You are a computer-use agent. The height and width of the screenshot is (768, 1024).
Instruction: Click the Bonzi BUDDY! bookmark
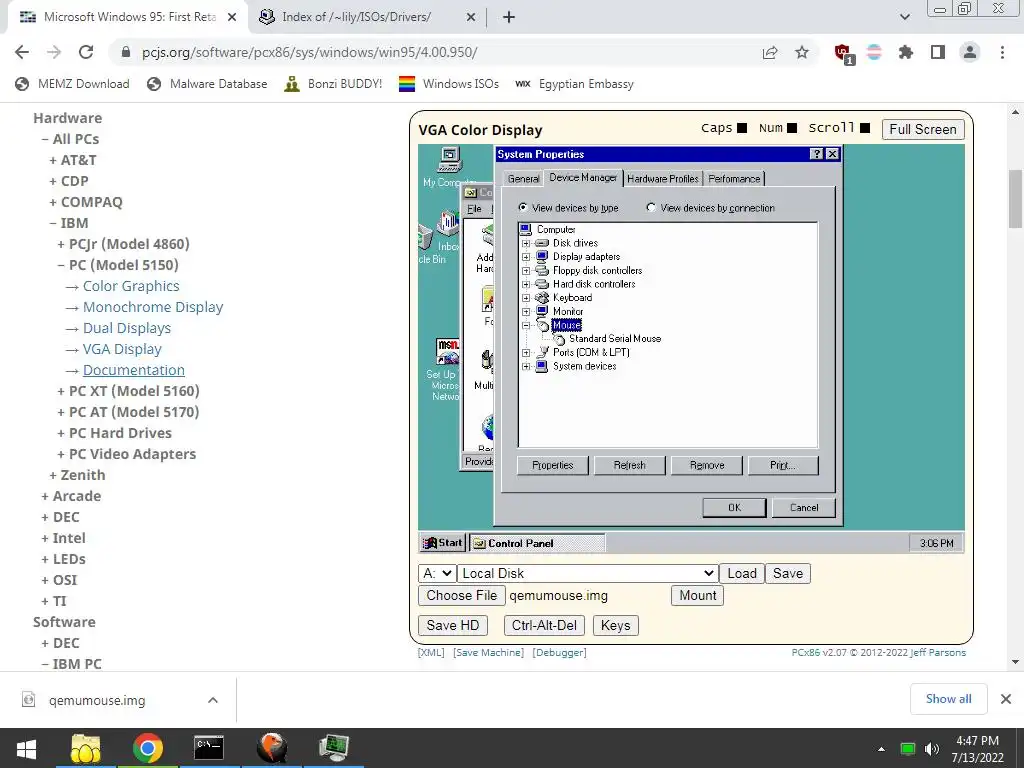pyautogui.click(x=333, y=84)
